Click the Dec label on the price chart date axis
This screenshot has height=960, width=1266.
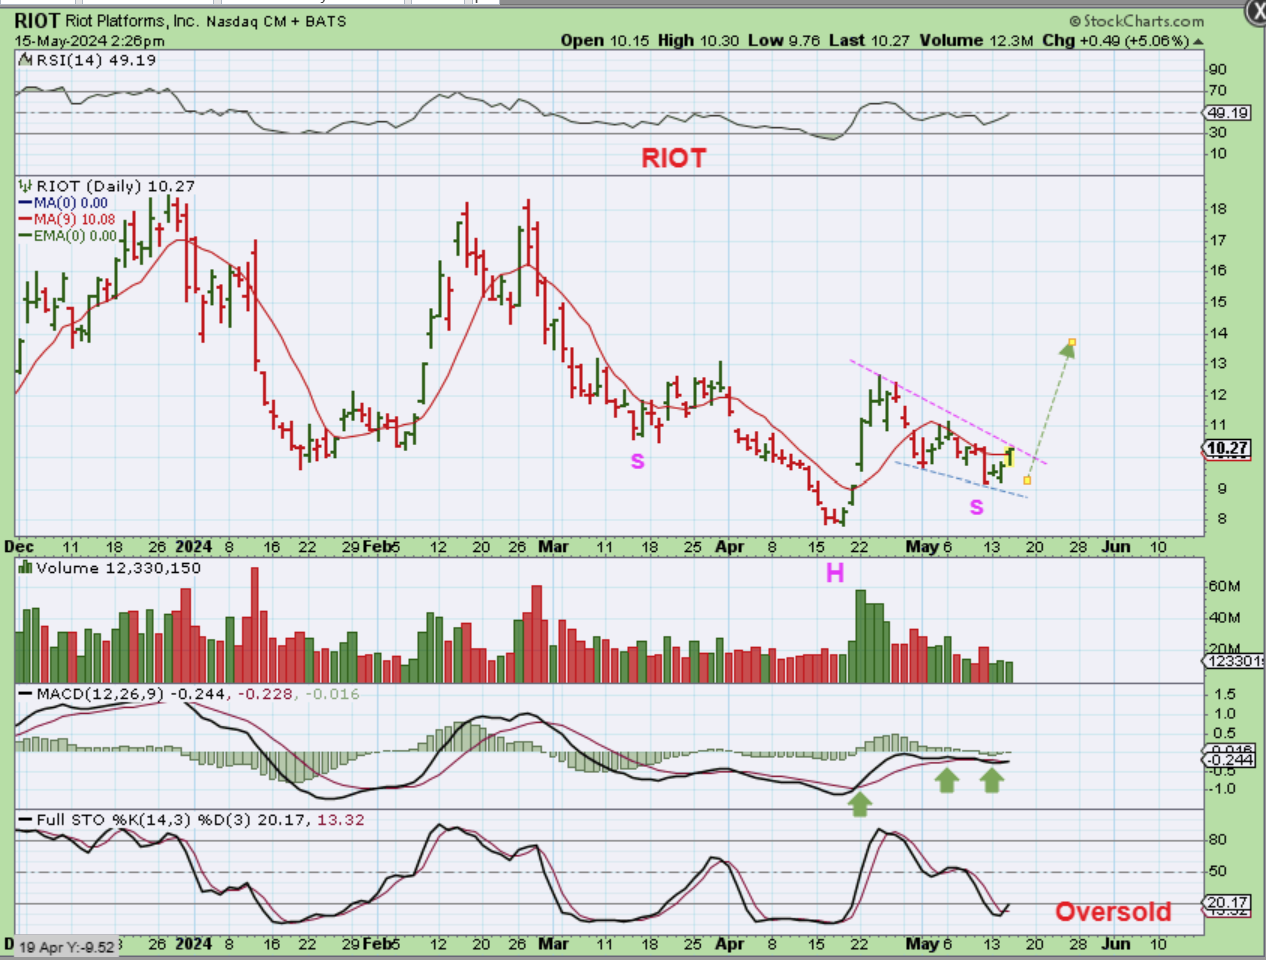[19, 547]
